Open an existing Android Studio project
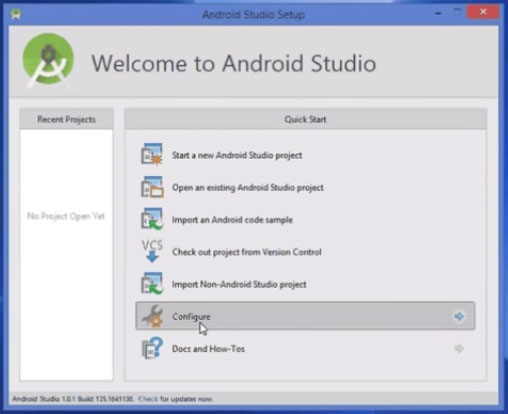The image size is (508, 414). pyautogui.click(x=248, y=188)
